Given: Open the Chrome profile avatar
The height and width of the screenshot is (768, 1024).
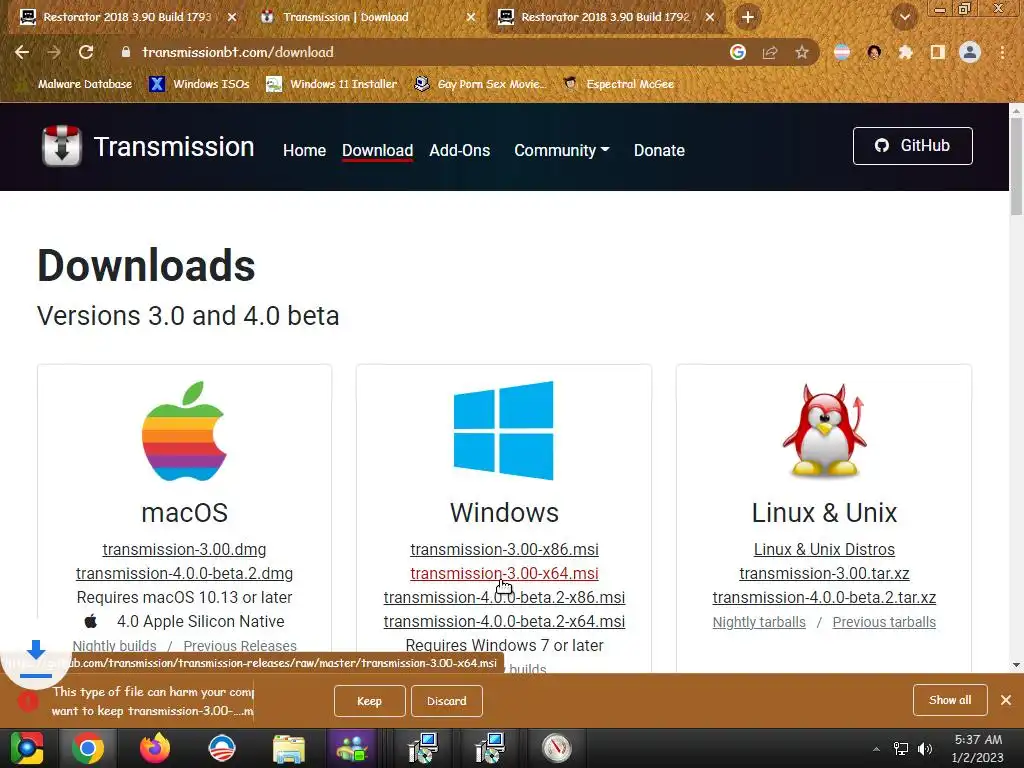Looking at the screenshot, I should point(970,52).
